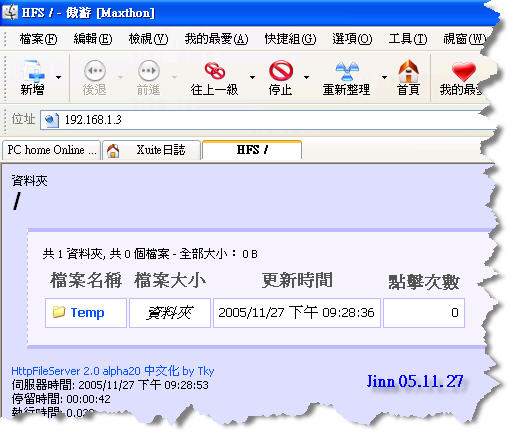Open the dropdown arrow beside 停止
Screen dimensions: 509x432
click(306, 77)
